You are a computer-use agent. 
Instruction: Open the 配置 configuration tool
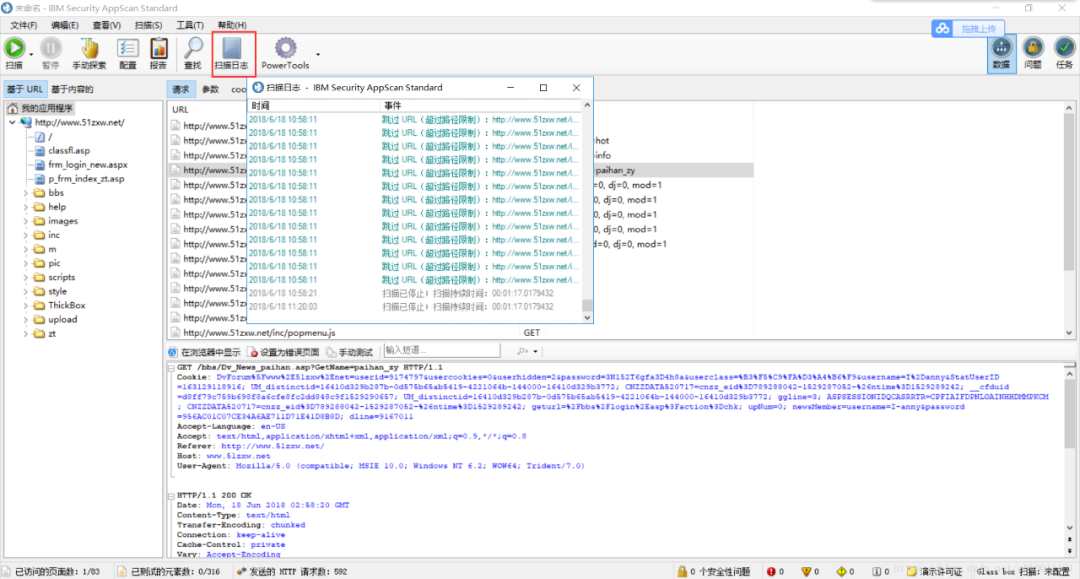click(127, 54)
